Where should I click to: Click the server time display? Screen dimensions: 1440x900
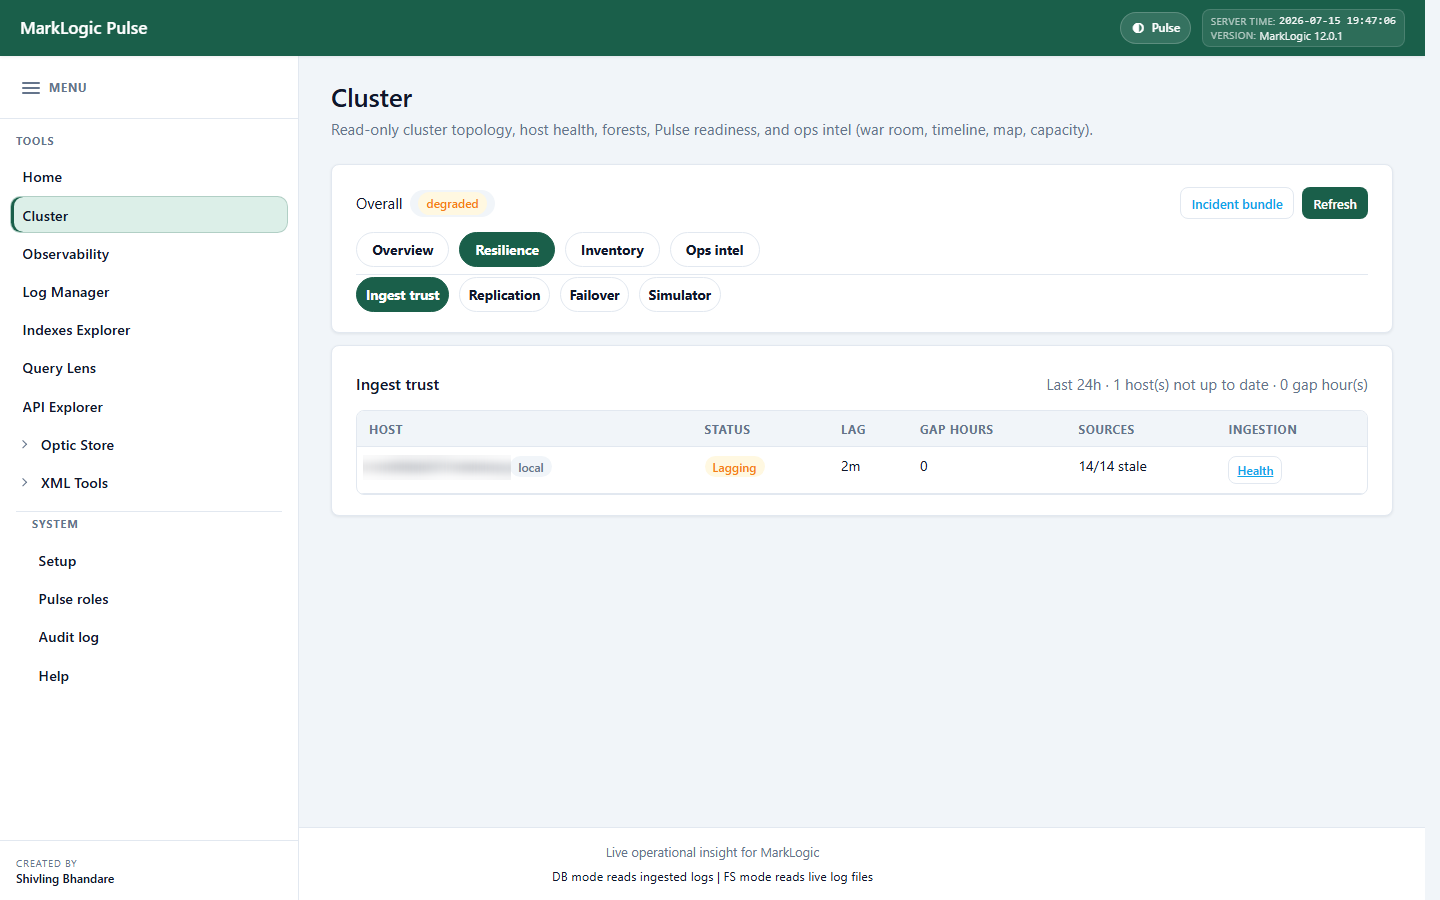pos(1303,21)
